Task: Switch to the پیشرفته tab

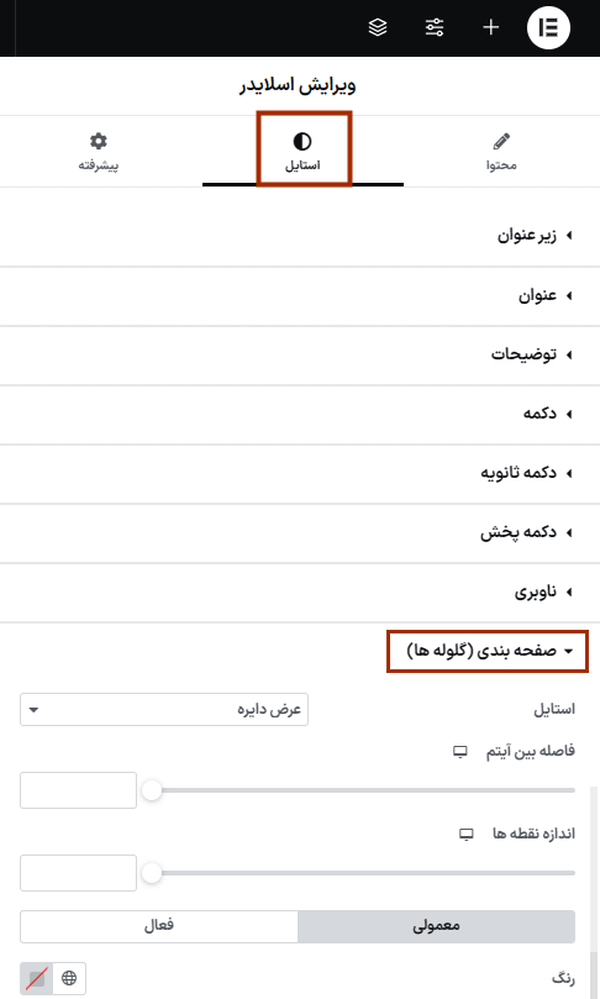Action: click(x=98, y=150)
